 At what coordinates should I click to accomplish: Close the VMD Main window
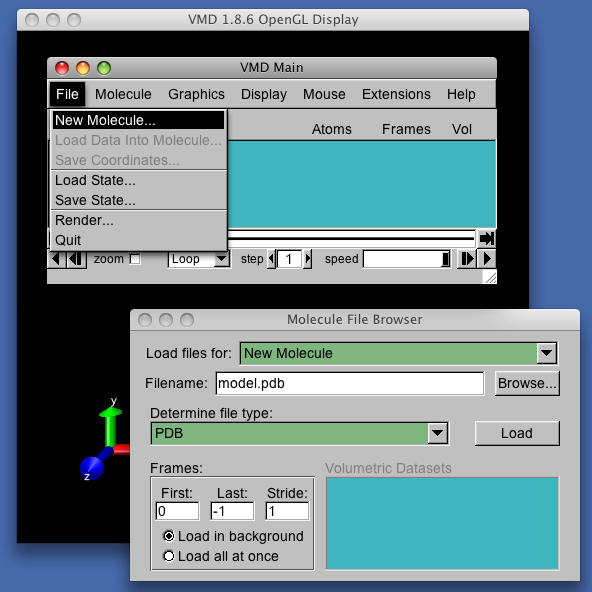pyautogui.click(x=62, y=68)
